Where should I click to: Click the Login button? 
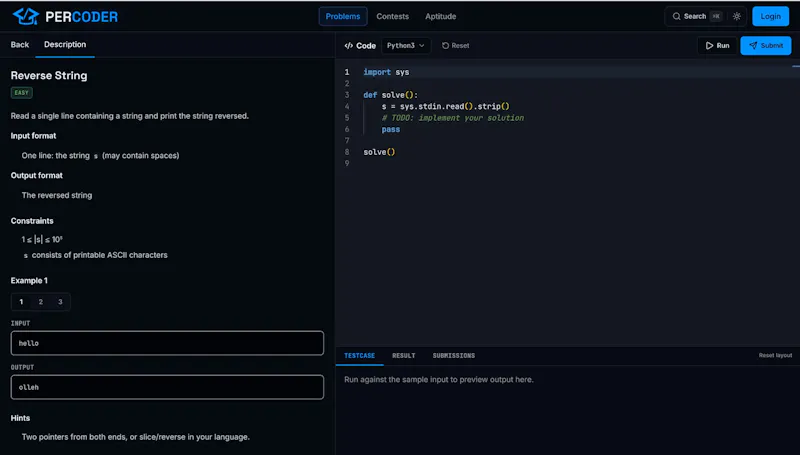point(770,16)
